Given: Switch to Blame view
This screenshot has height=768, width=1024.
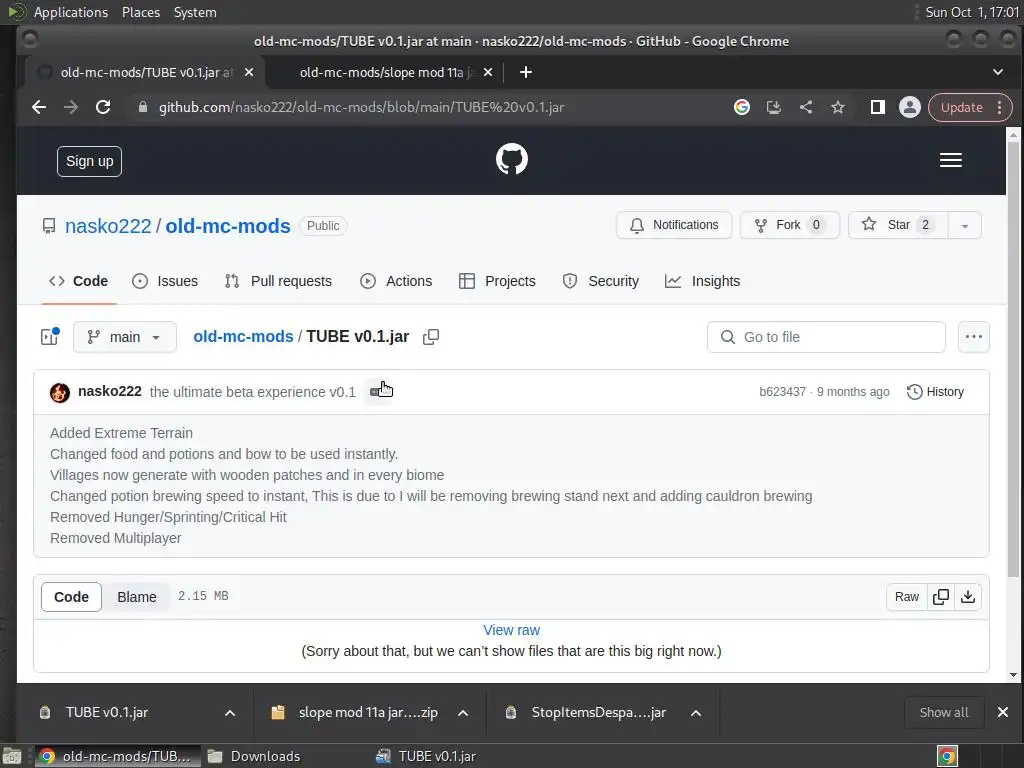Looking at the screenshot, I should (136, 597).
